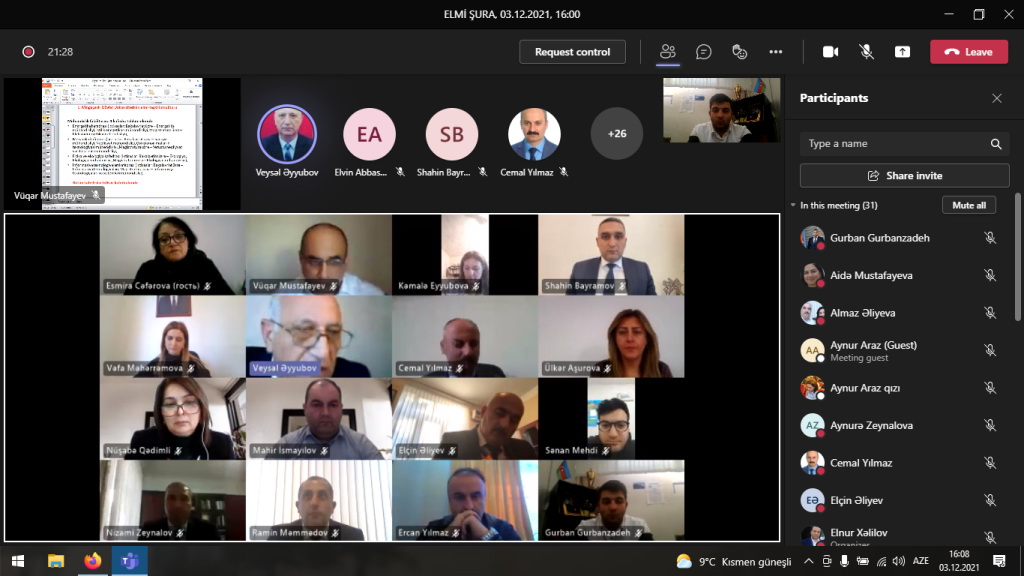
Task: Open Firefox from the taskbar
Action: point(93,561)
